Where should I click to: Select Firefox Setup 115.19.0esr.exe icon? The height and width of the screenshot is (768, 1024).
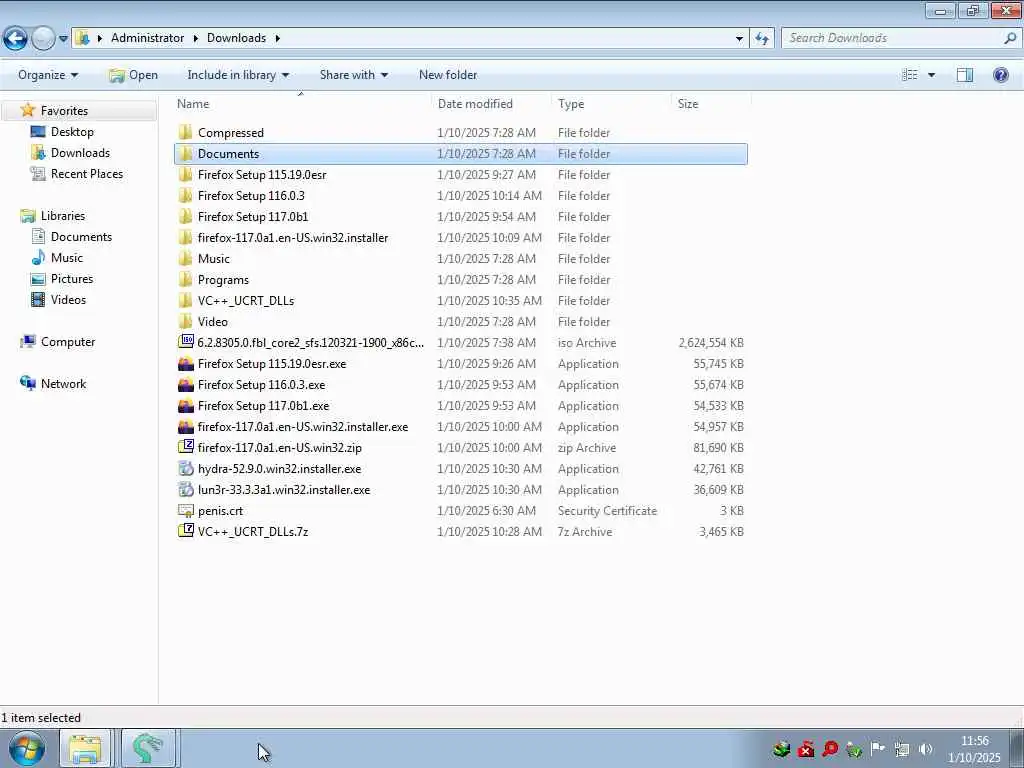click(185, 364)
